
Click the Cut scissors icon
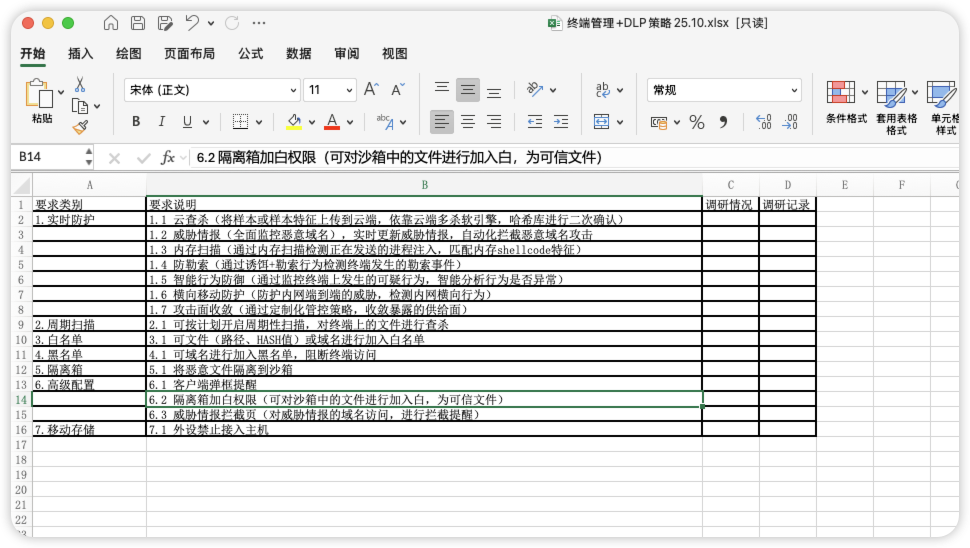tap(80, 85)
